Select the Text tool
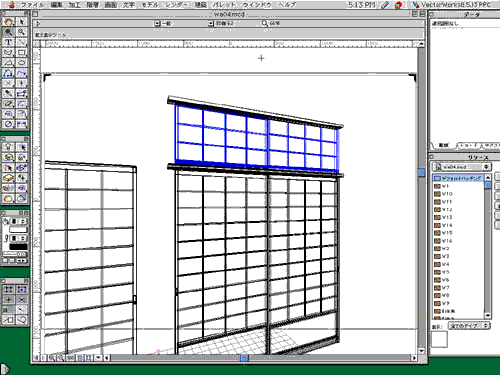This screenshot has height=375, width=500. click(x=9, y=42)
